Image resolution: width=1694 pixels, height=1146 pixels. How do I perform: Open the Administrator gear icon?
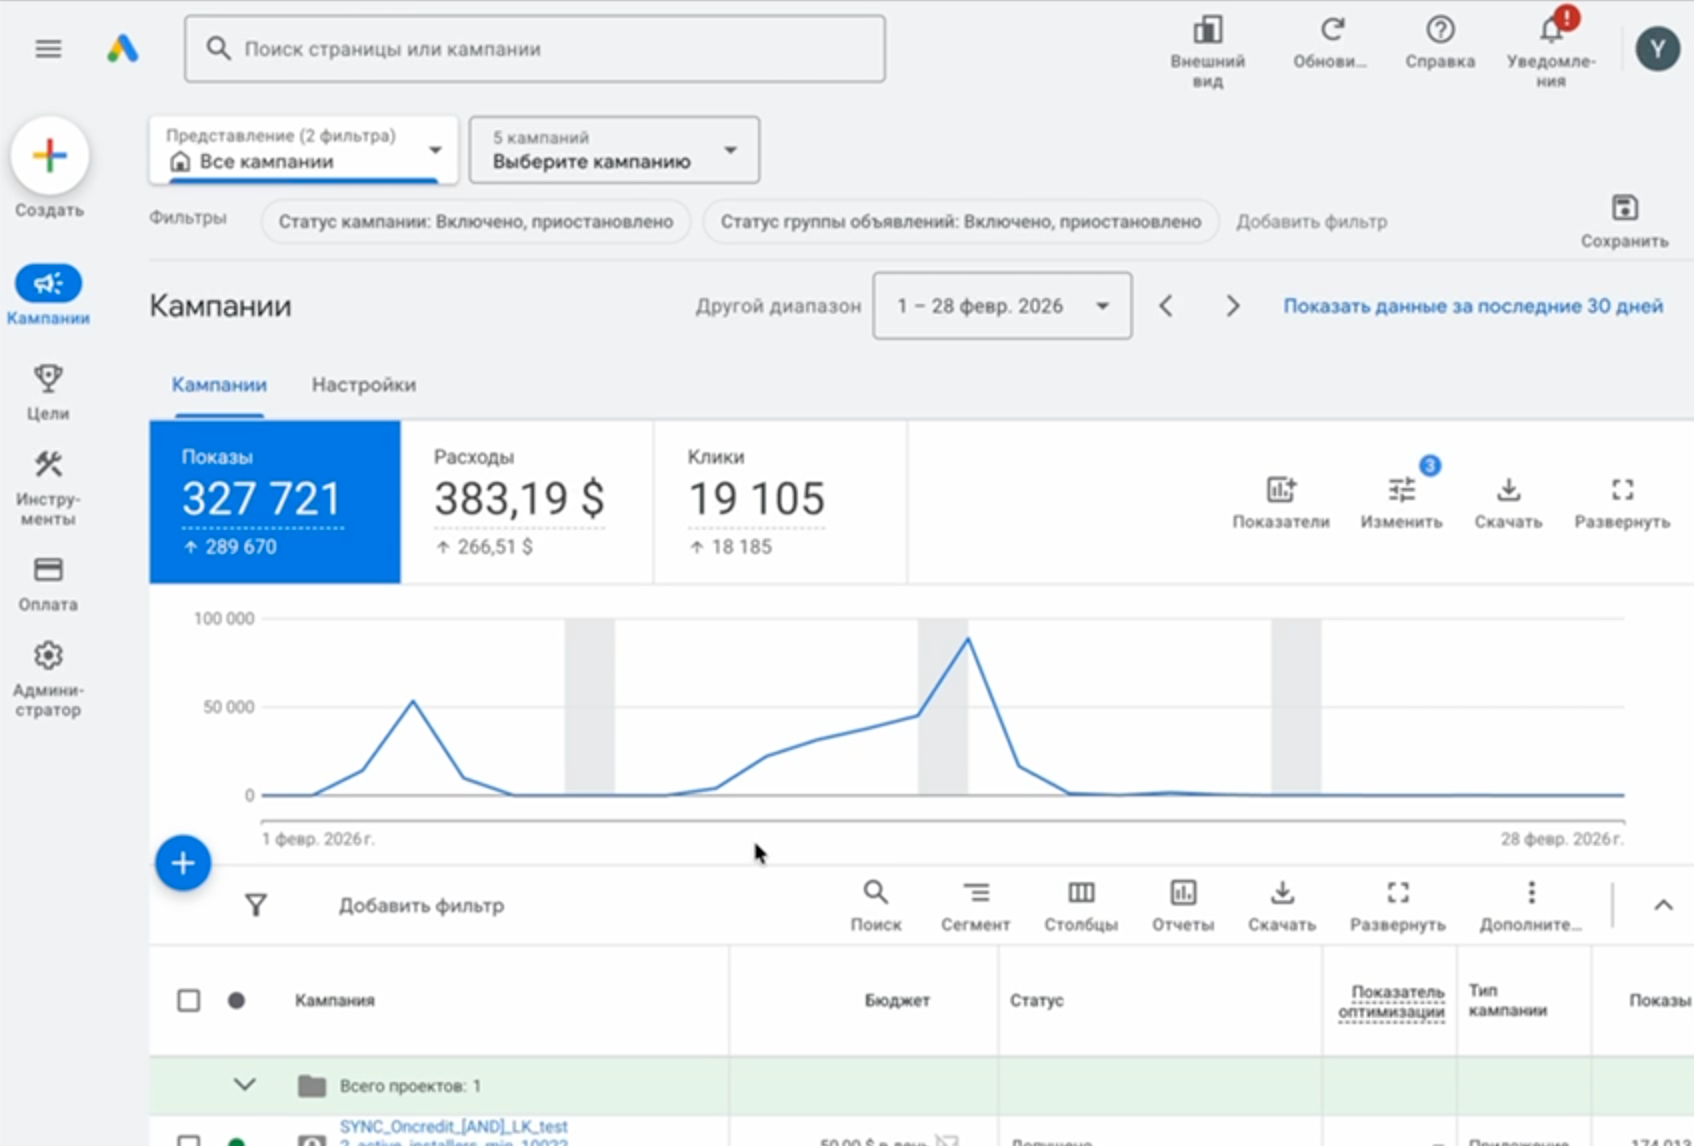pos(48,656)
